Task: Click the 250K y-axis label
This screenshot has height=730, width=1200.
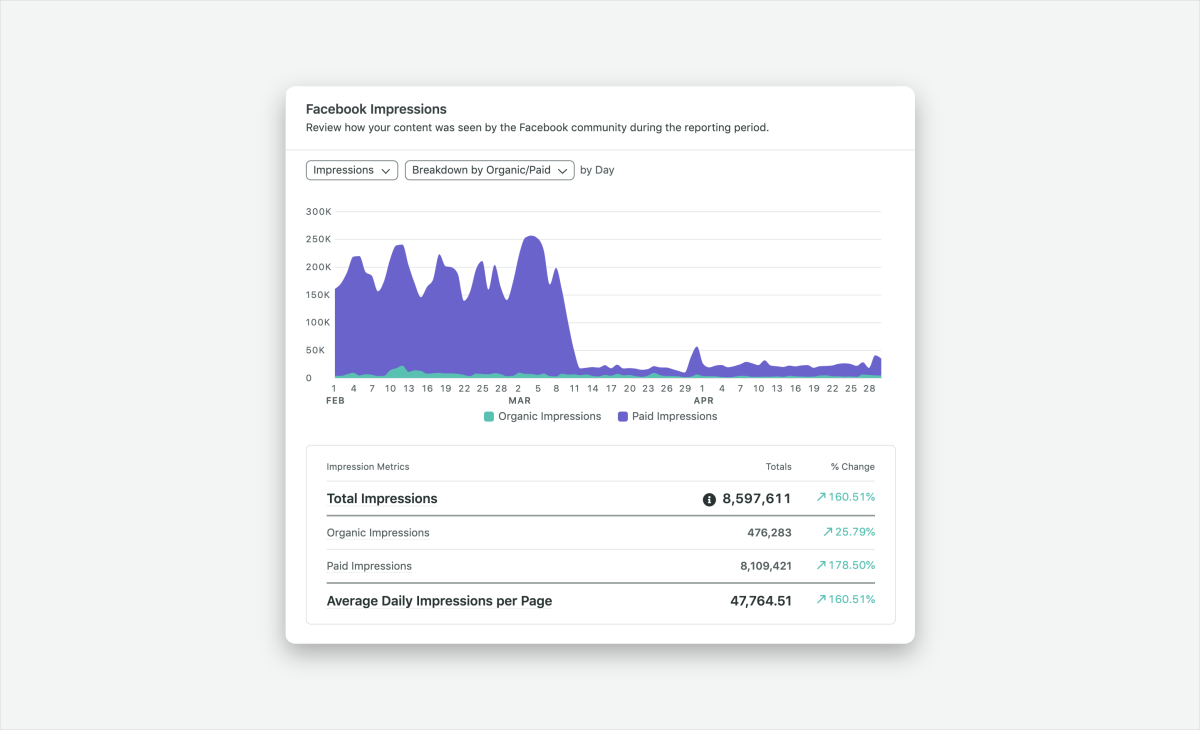Action: pos(318,239)
